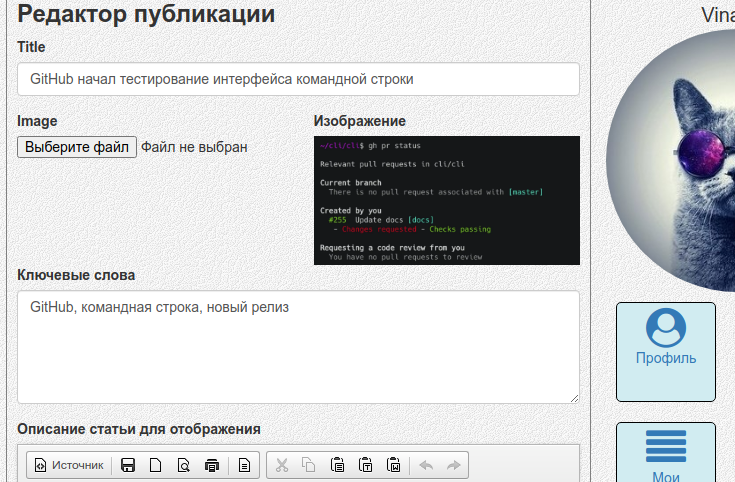Click the Redo arrow icon

point(453,465)
